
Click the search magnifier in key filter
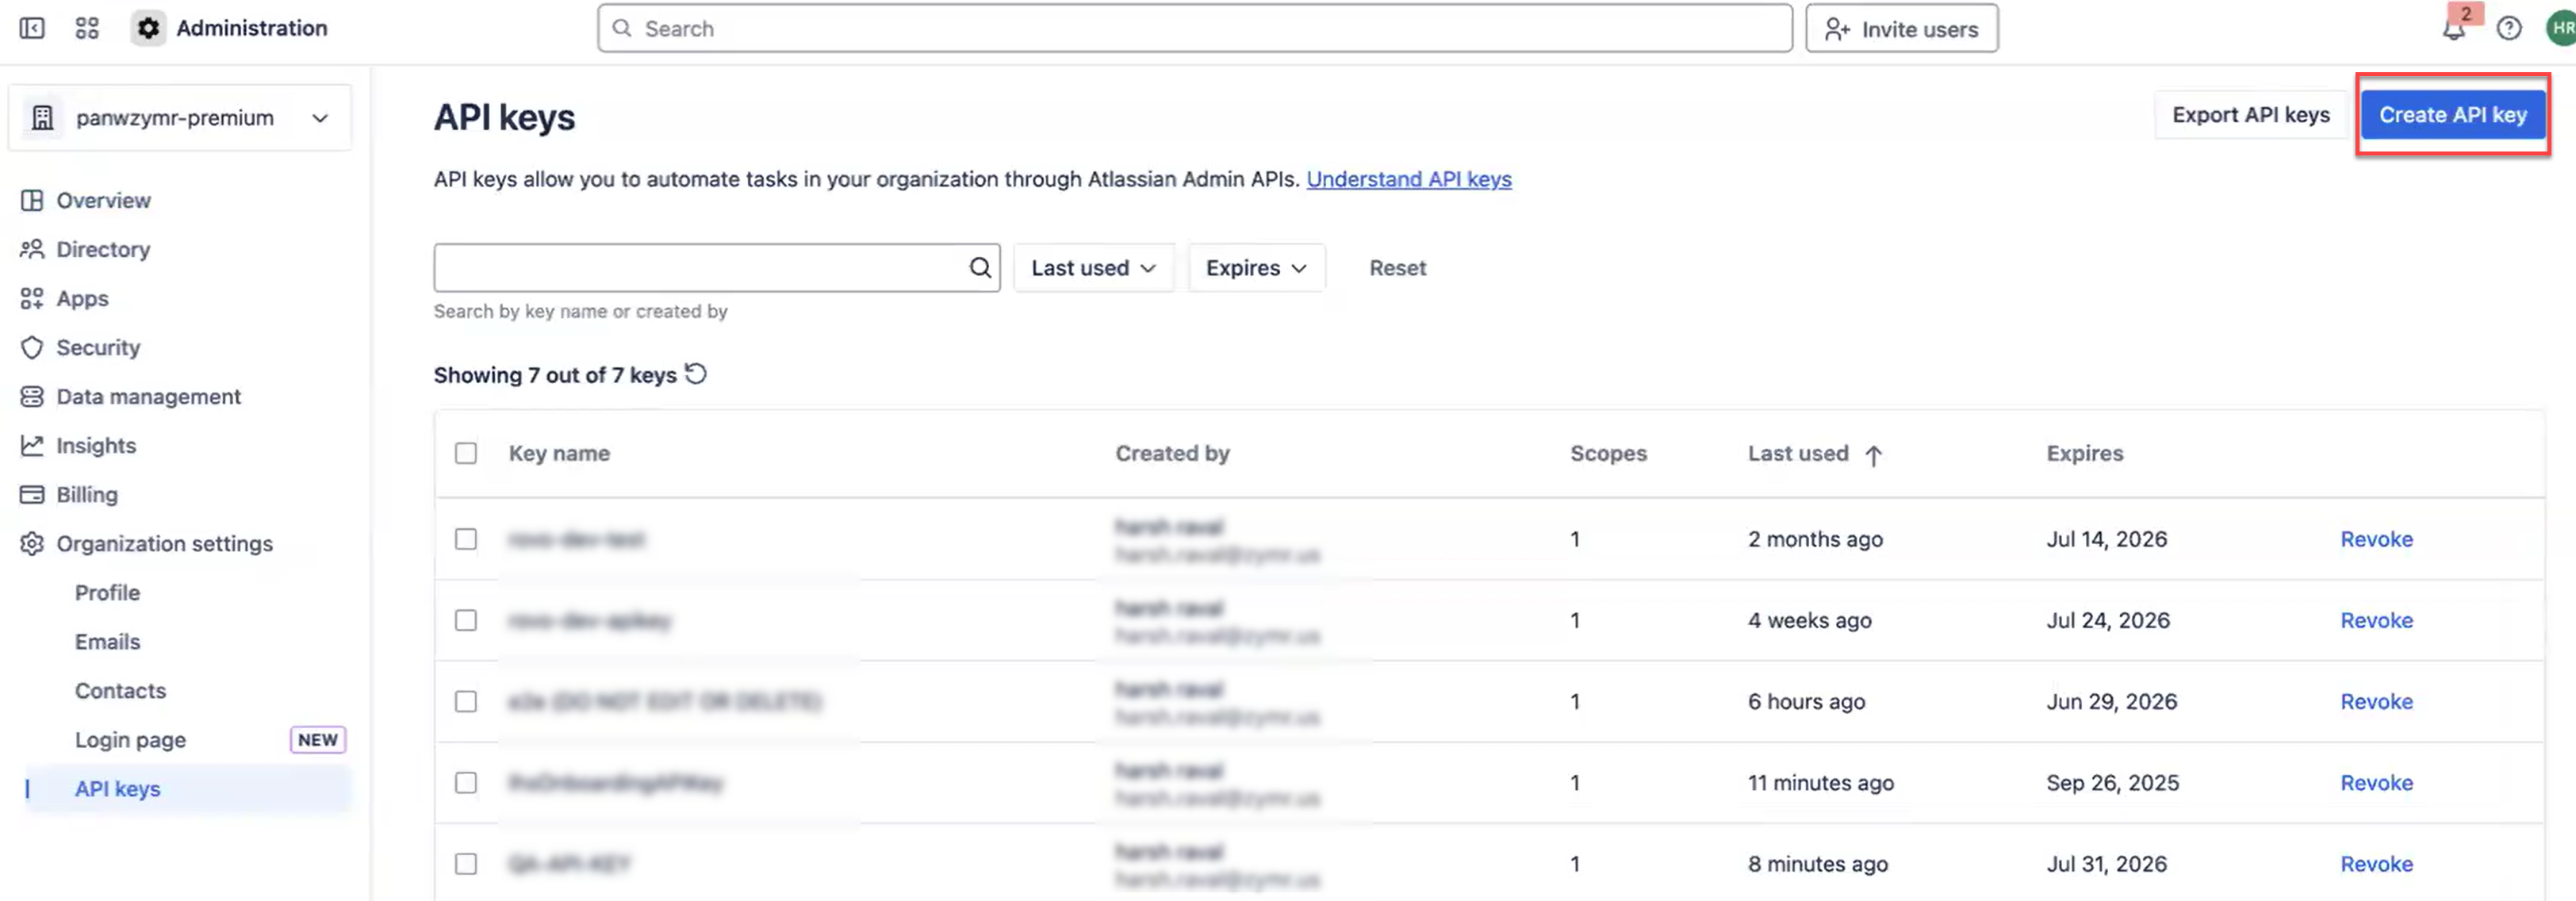tap(980, 268)
